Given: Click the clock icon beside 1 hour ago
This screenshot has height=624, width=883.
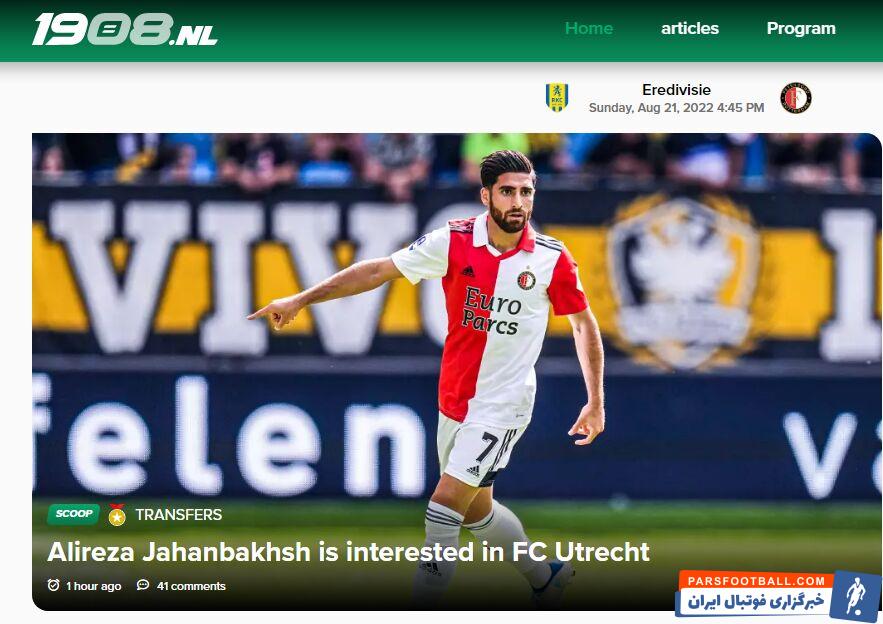Looking at the screenshot, I should (53, 585).
